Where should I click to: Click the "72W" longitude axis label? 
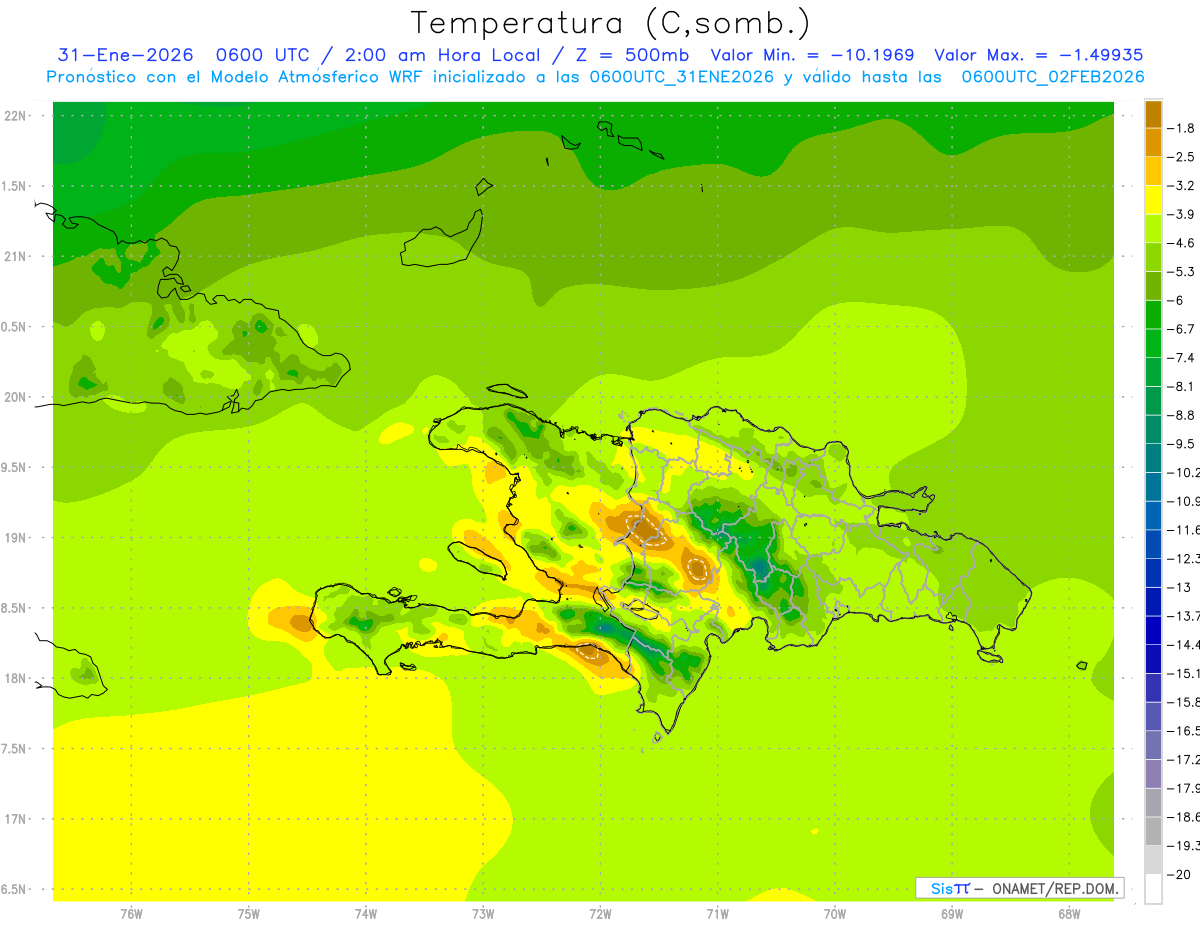click(600, 914)
